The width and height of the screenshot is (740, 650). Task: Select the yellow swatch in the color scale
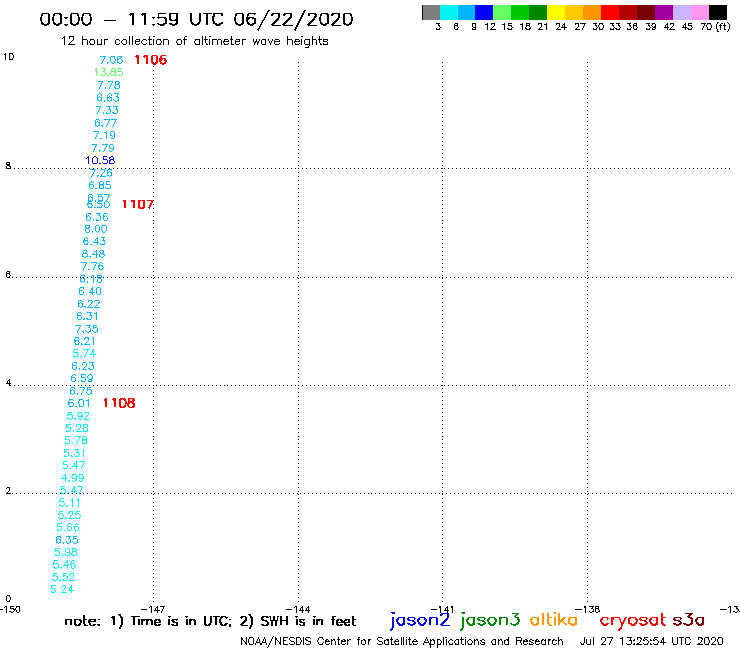[556, 12]
